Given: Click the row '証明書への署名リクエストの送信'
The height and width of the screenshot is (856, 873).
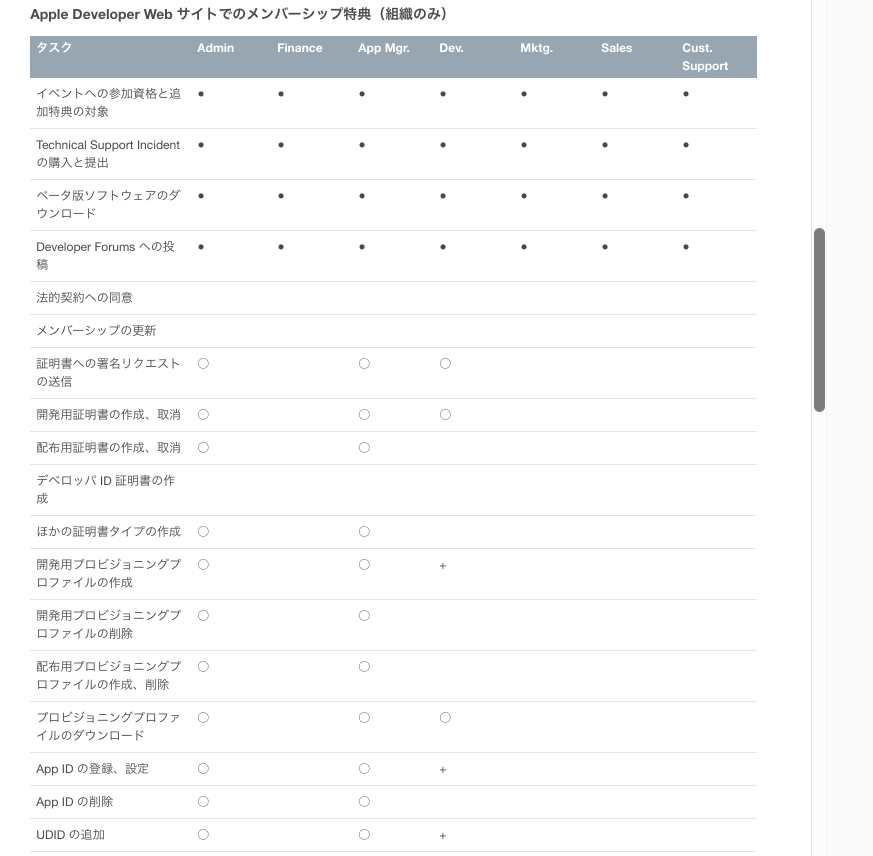Looking at the screenshot, I should (x=393, y=373).
